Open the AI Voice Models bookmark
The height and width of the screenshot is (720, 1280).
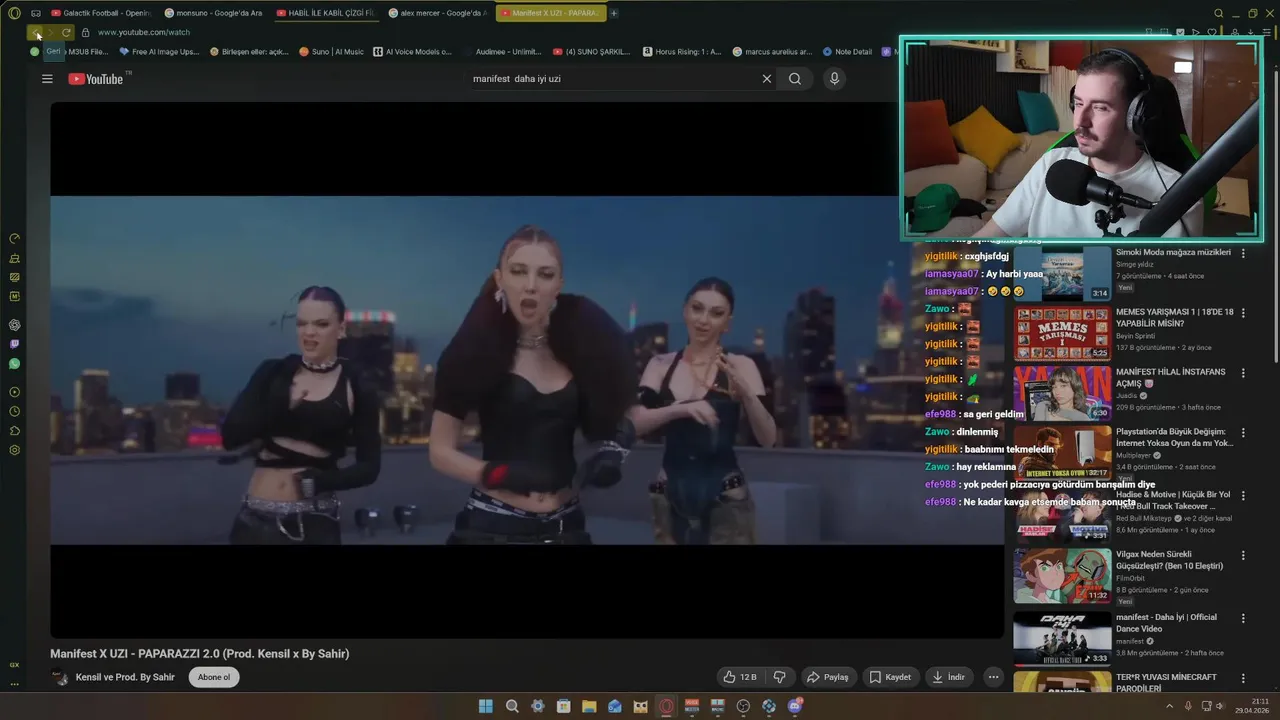pyautogui.click(x=412, y=51)
